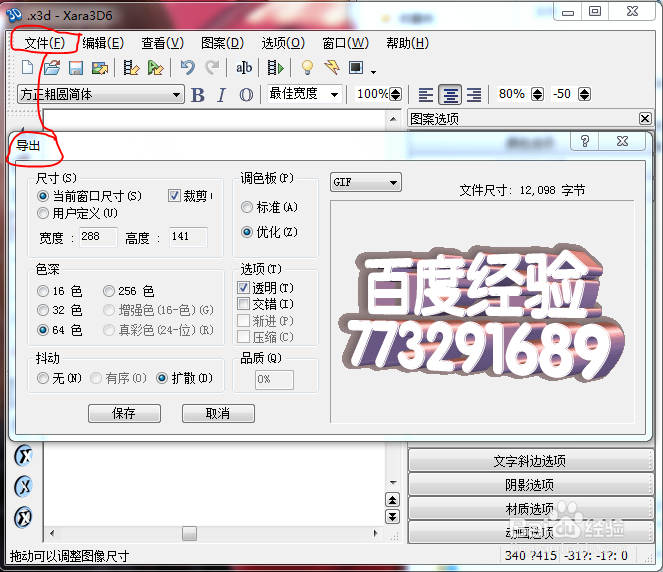
Task: Open the GIF format dropdown
Action: [366, 182]
